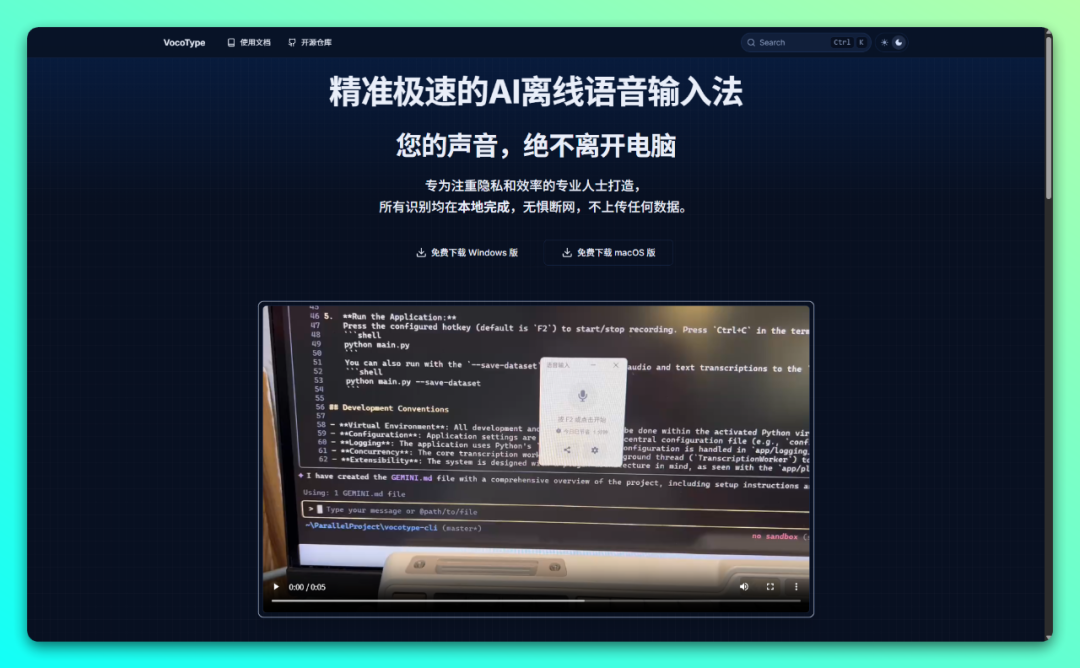Enter fullscreen using the video player icon
Screen dimensions: 1080x668
click(771, 587)
